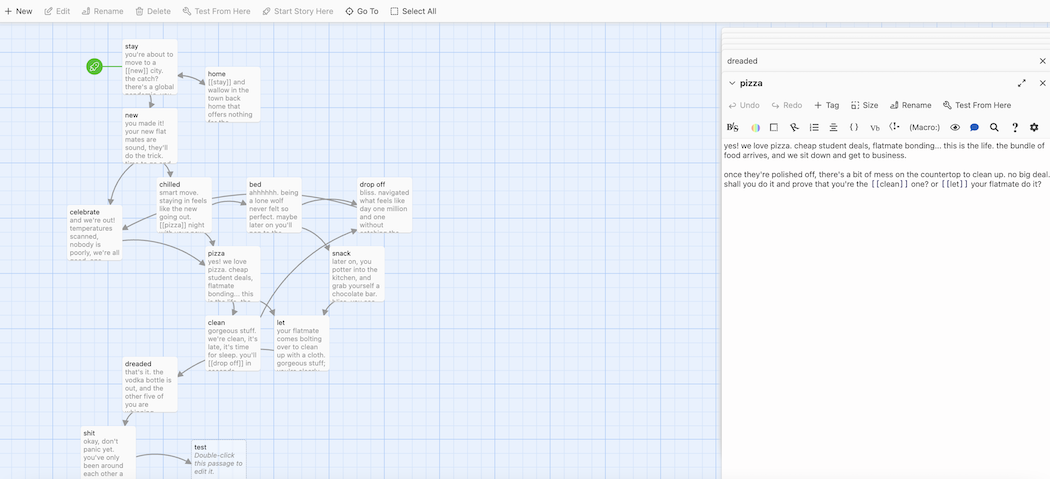Click the [[clean]] link in editor text
Viewport: 1050px width, 479px height.
[889, 184]
